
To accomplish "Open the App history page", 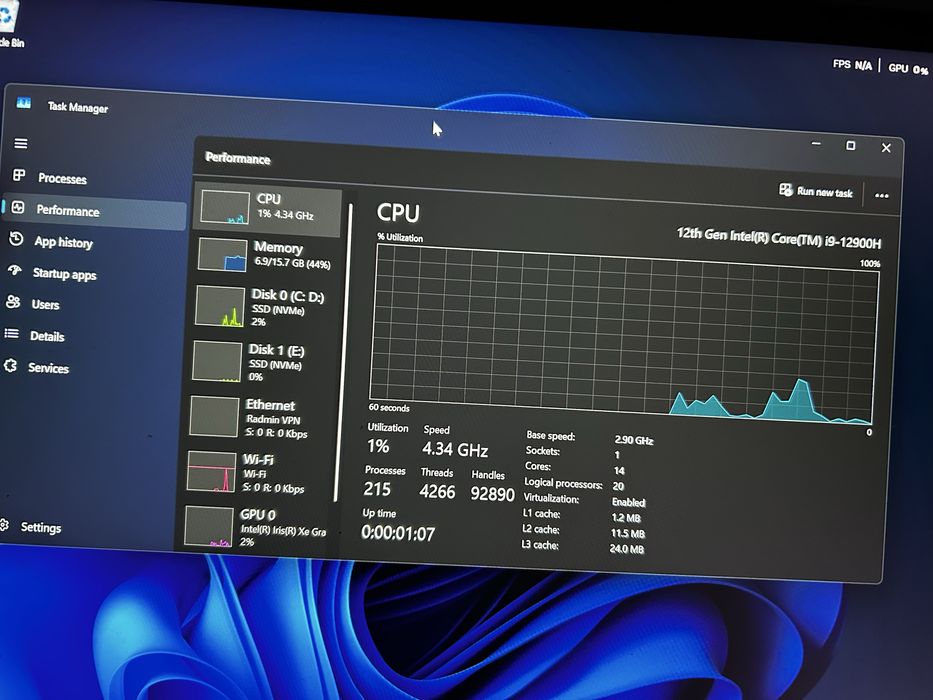I will click(x=63, y=242).
